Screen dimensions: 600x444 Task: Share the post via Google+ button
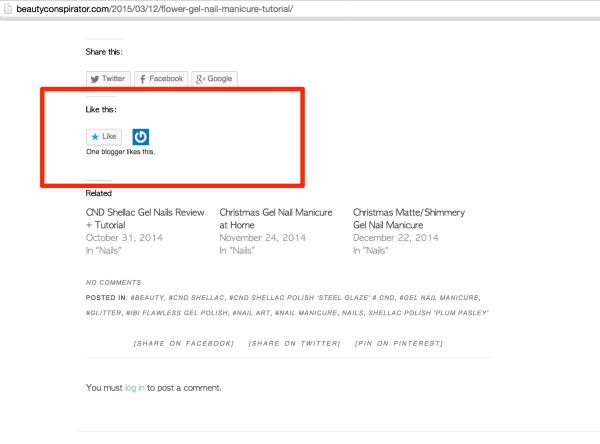(214, 78)
